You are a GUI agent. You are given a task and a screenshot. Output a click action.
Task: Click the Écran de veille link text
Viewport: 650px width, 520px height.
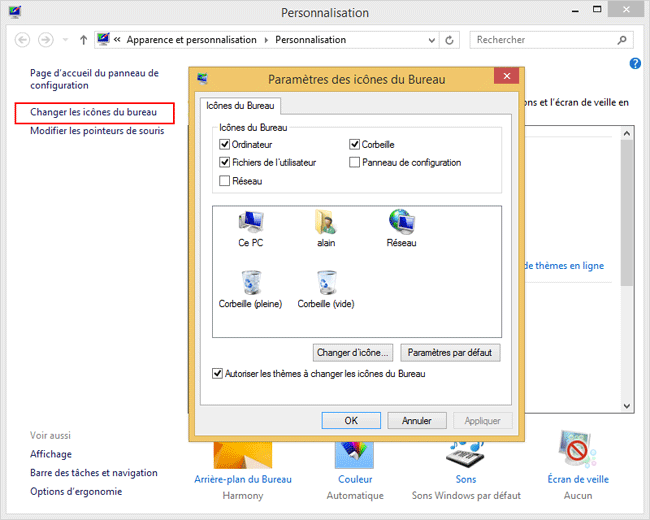(x=578, y=479)
